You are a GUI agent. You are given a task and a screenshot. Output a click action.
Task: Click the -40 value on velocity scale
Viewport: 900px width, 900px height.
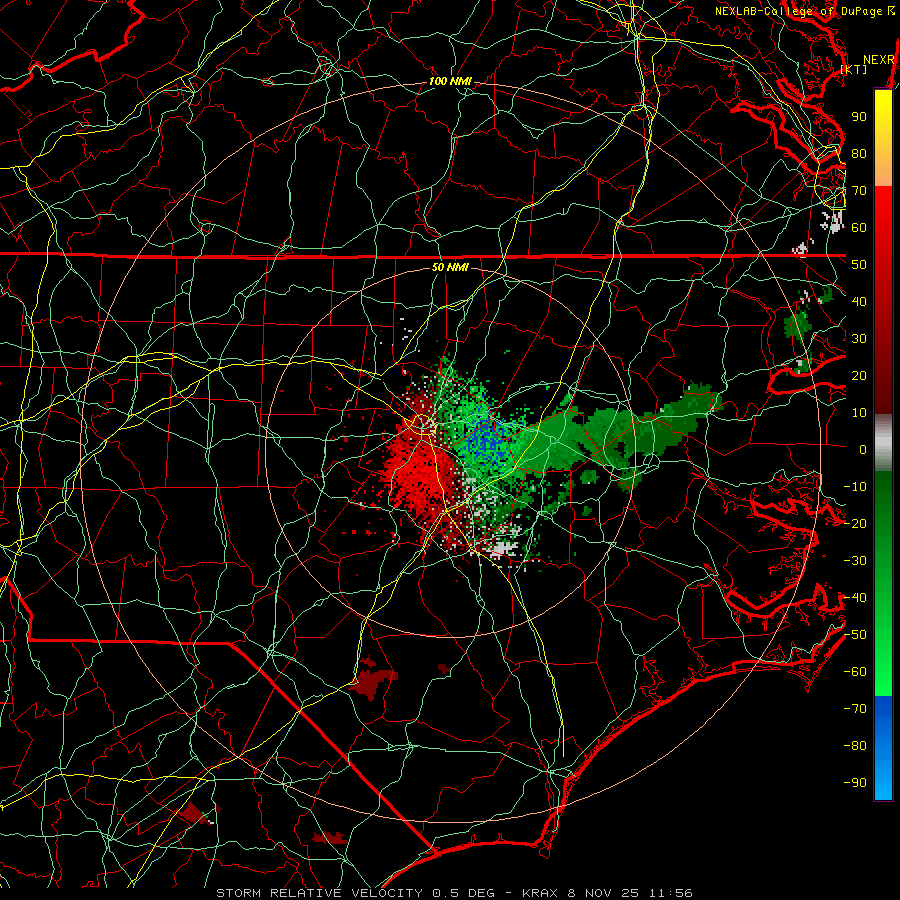point(855,598)
